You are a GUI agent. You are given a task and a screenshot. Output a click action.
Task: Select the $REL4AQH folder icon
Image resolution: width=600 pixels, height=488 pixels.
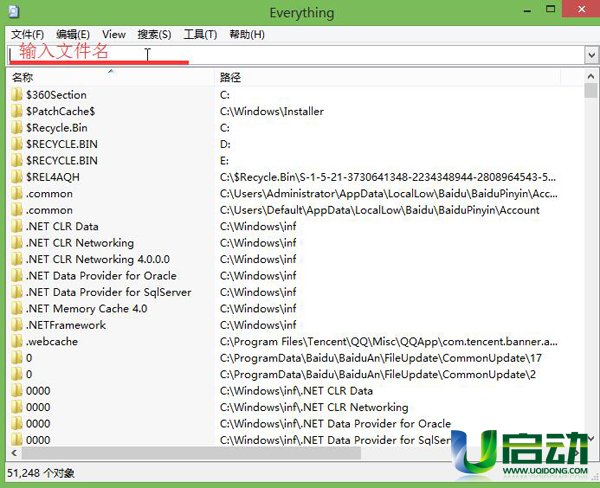point(16,177)
